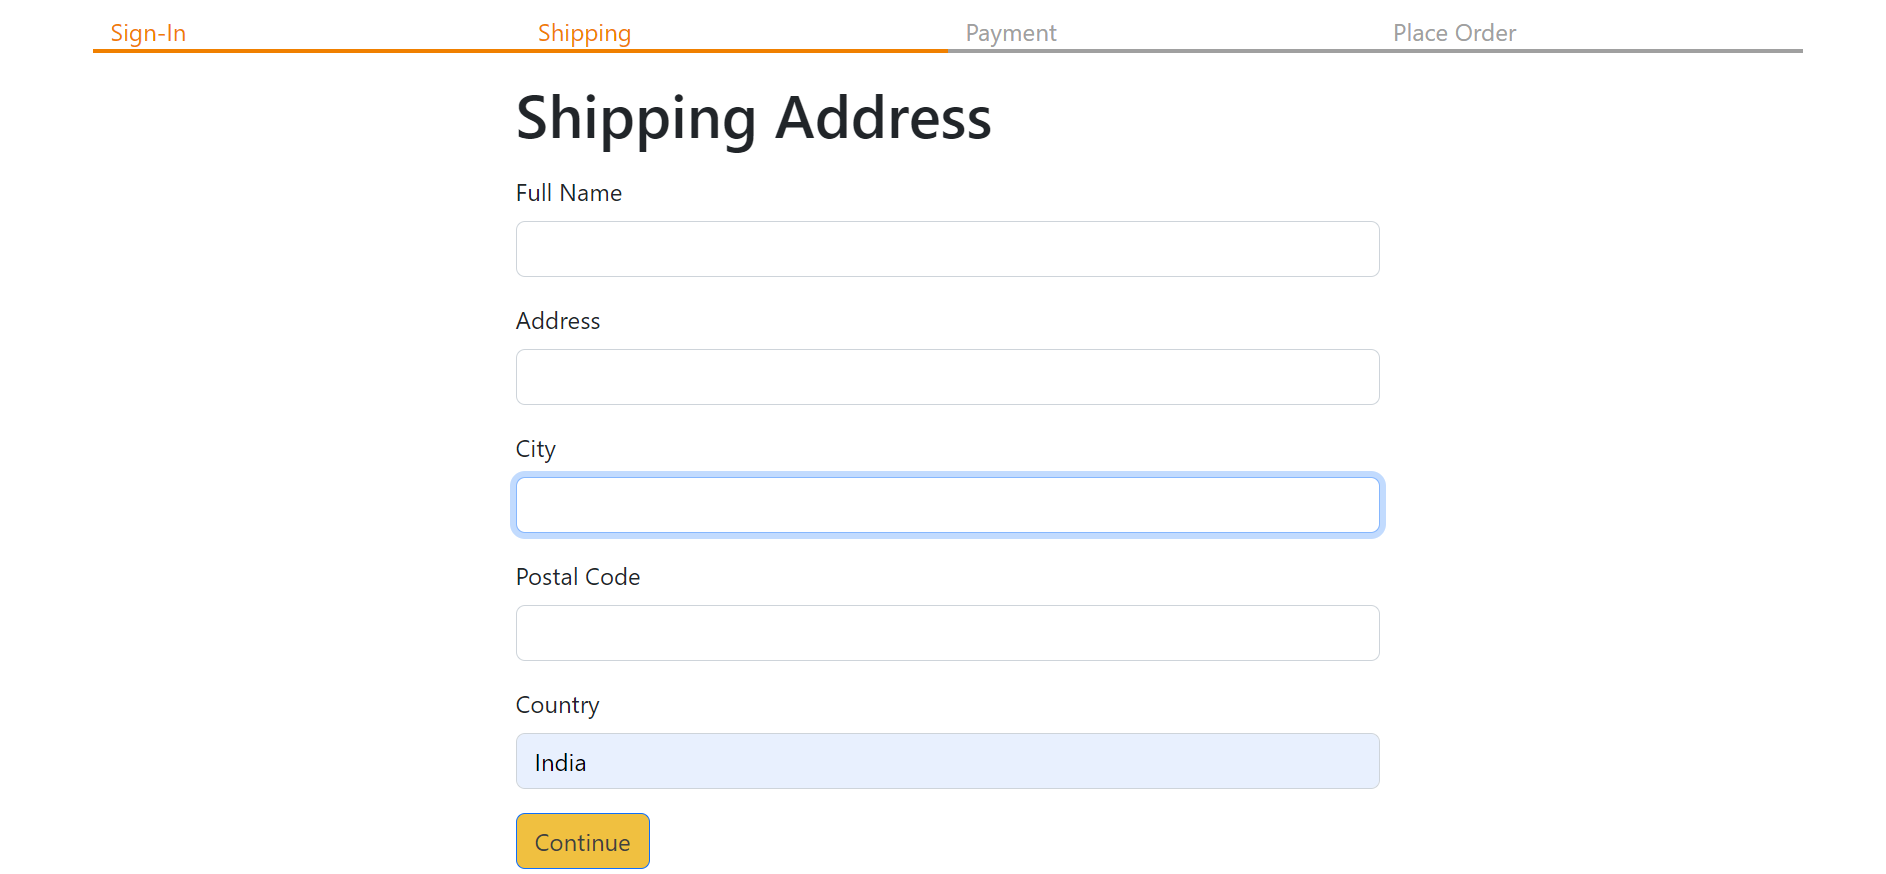The height and width of the screenshot is (874, 1886).
Task: Click the orange progress bar under Shipping
Action: pyautogui.click(x=520, y=49)
